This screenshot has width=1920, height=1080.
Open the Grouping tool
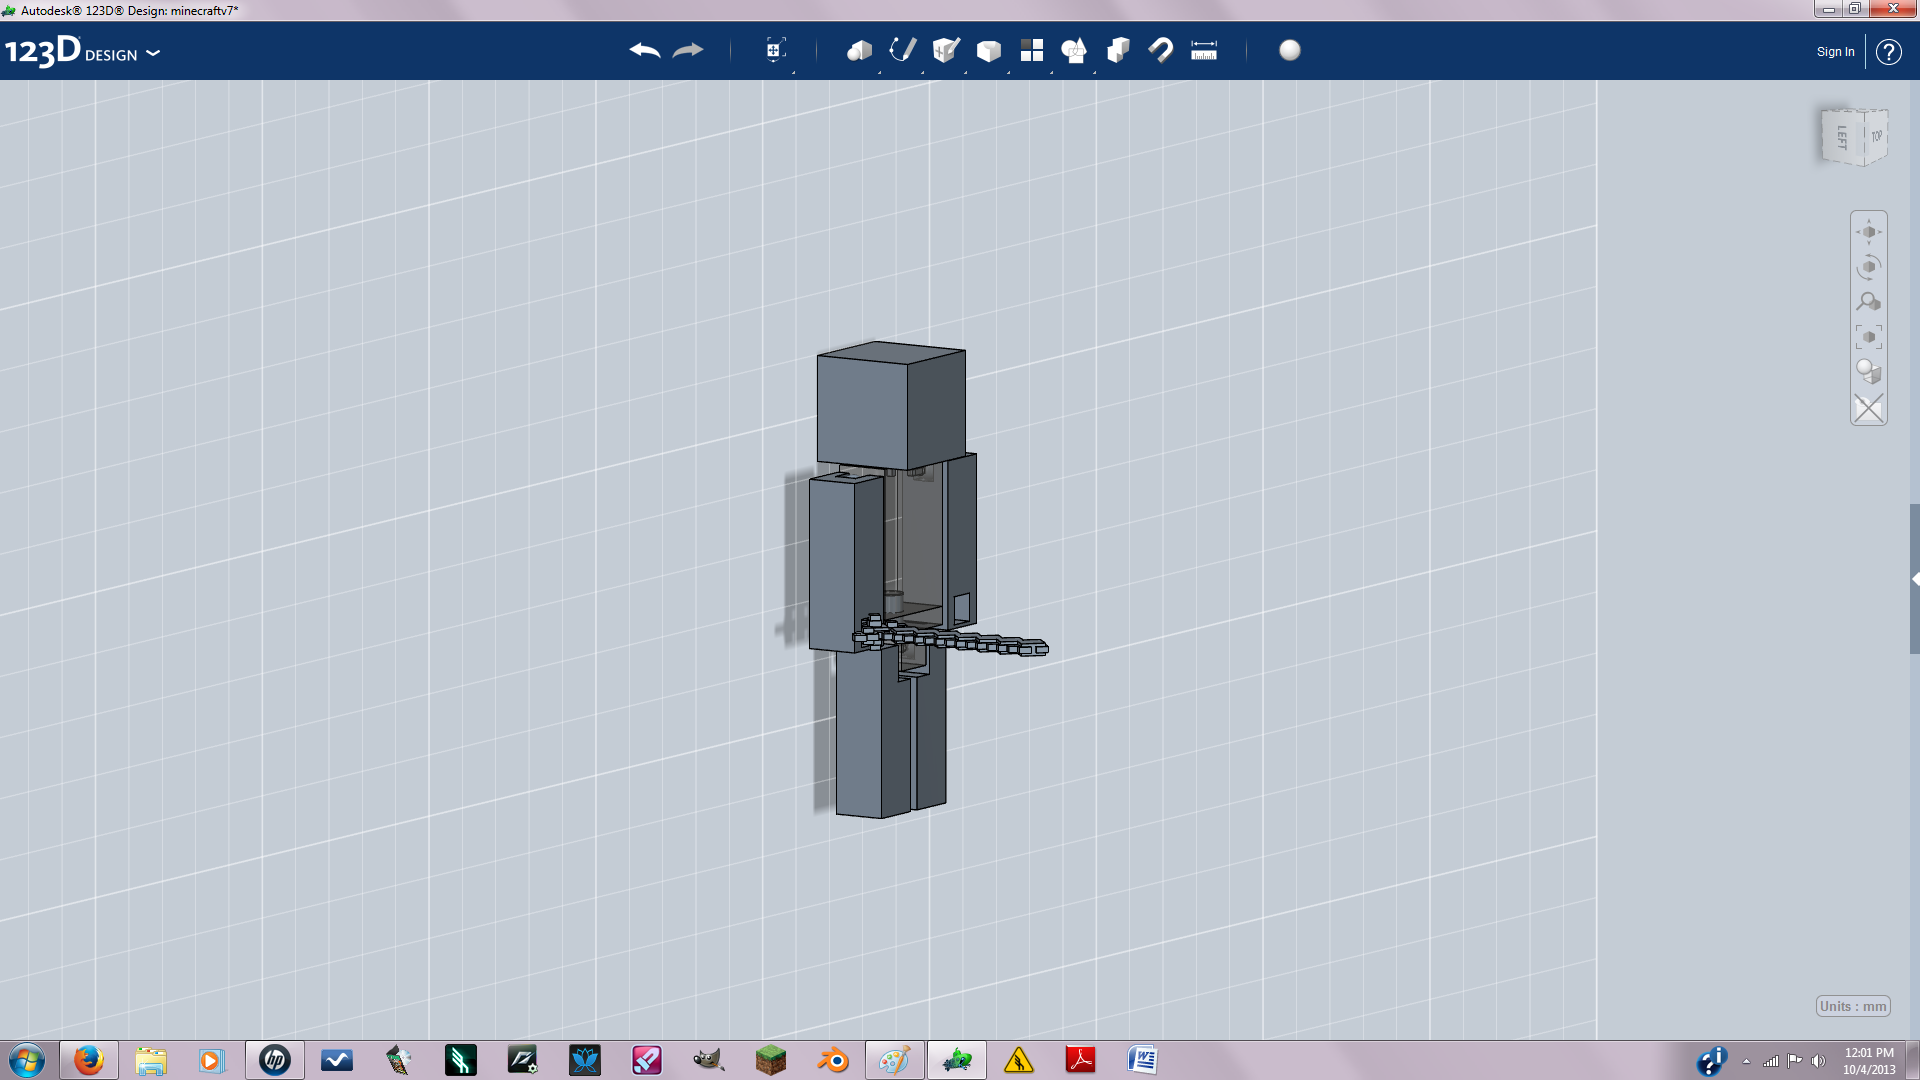pos(1074,50)
